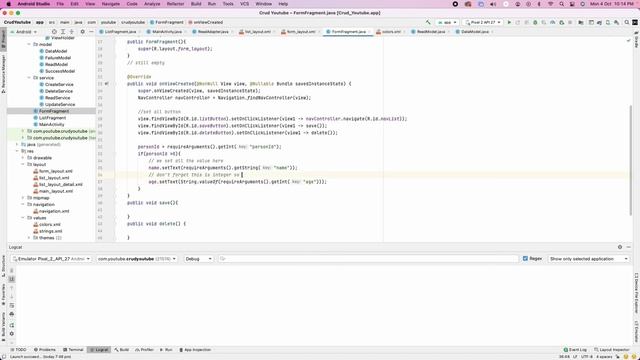Switch to colors.xml editor tab
Viewport: 640px width, 360px height.
coord(391,31)
